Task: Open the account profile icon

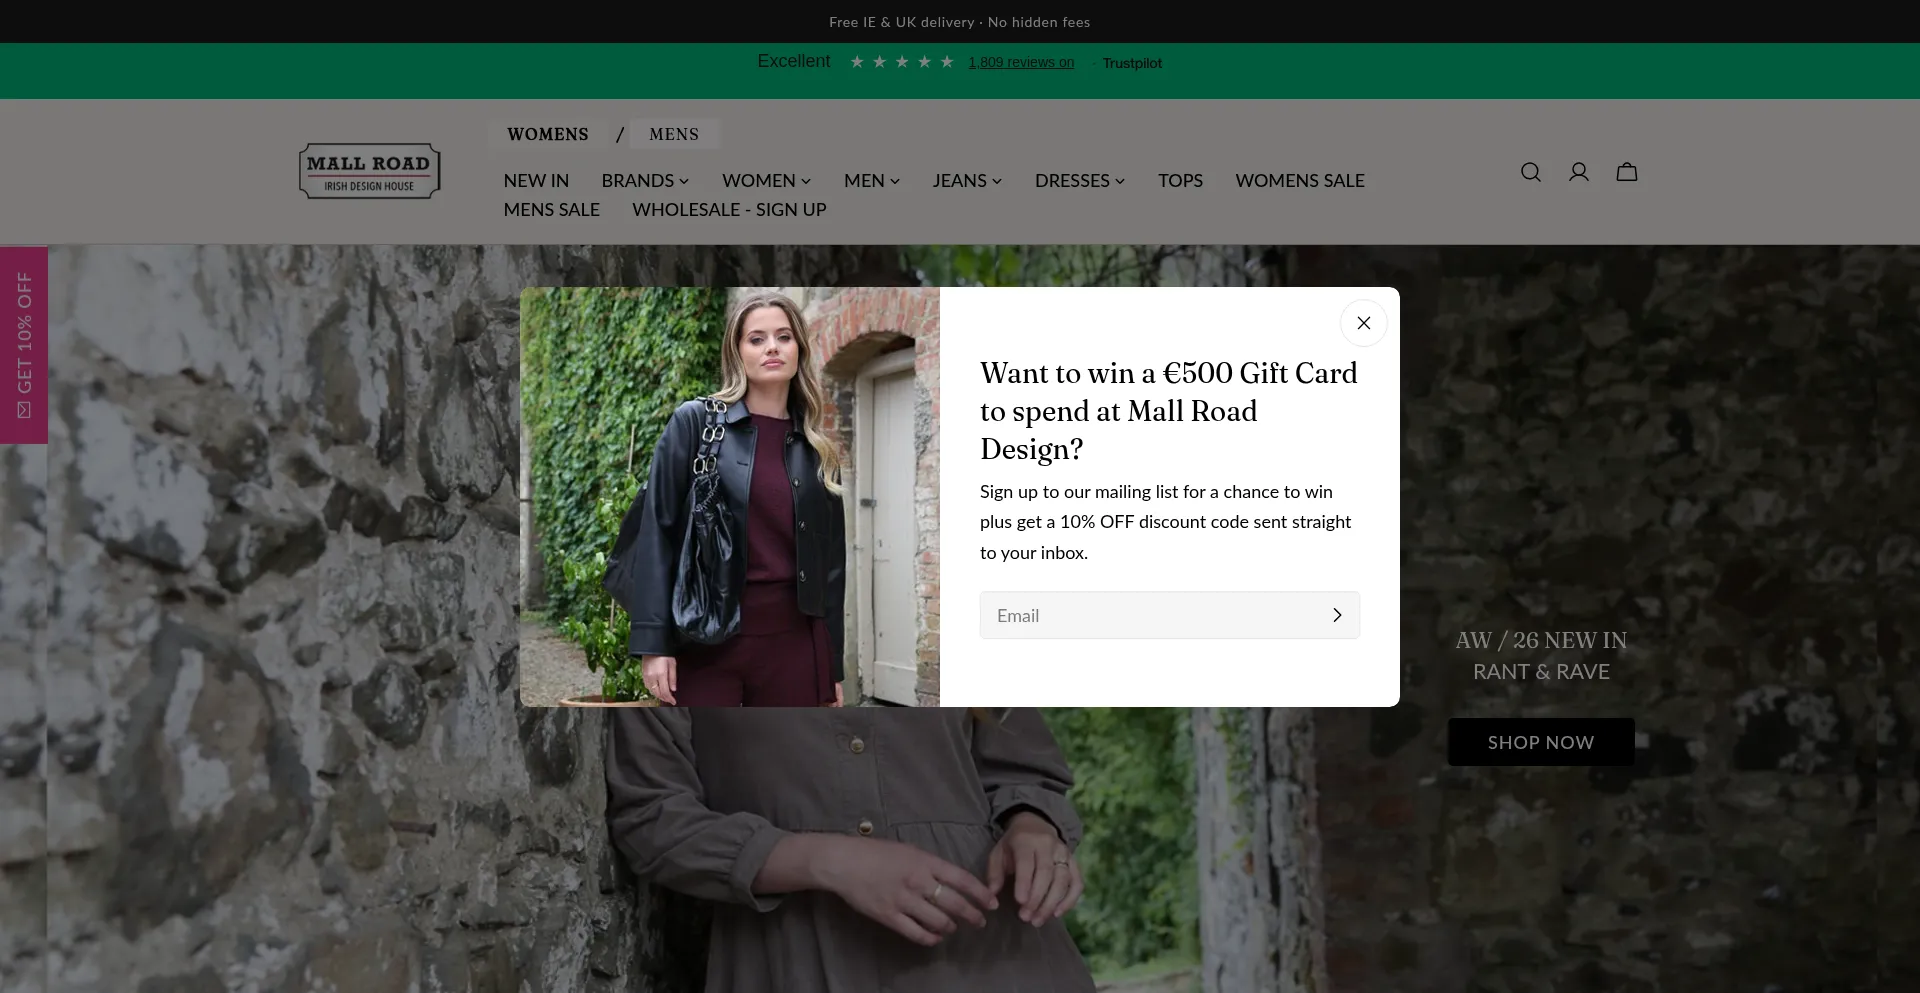Action: click(1579, 172)
